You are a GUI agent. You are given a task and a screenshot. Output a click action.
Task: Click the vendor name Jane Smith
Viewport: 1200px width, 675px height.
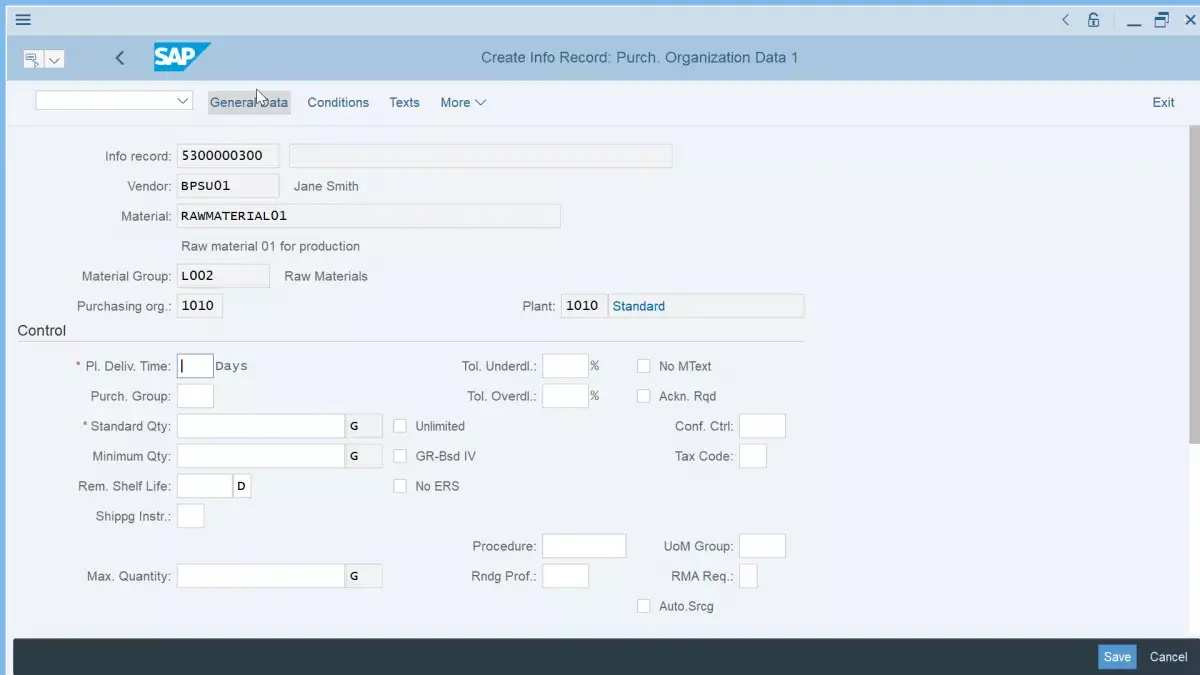(x=326, y=186)
